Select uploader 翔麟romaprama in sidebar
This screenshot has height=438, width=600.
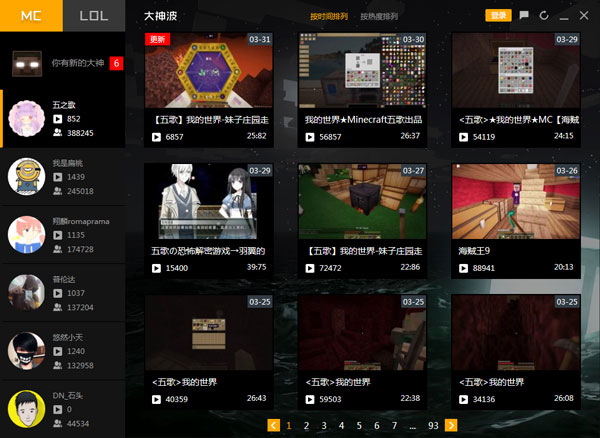(63, 235)
